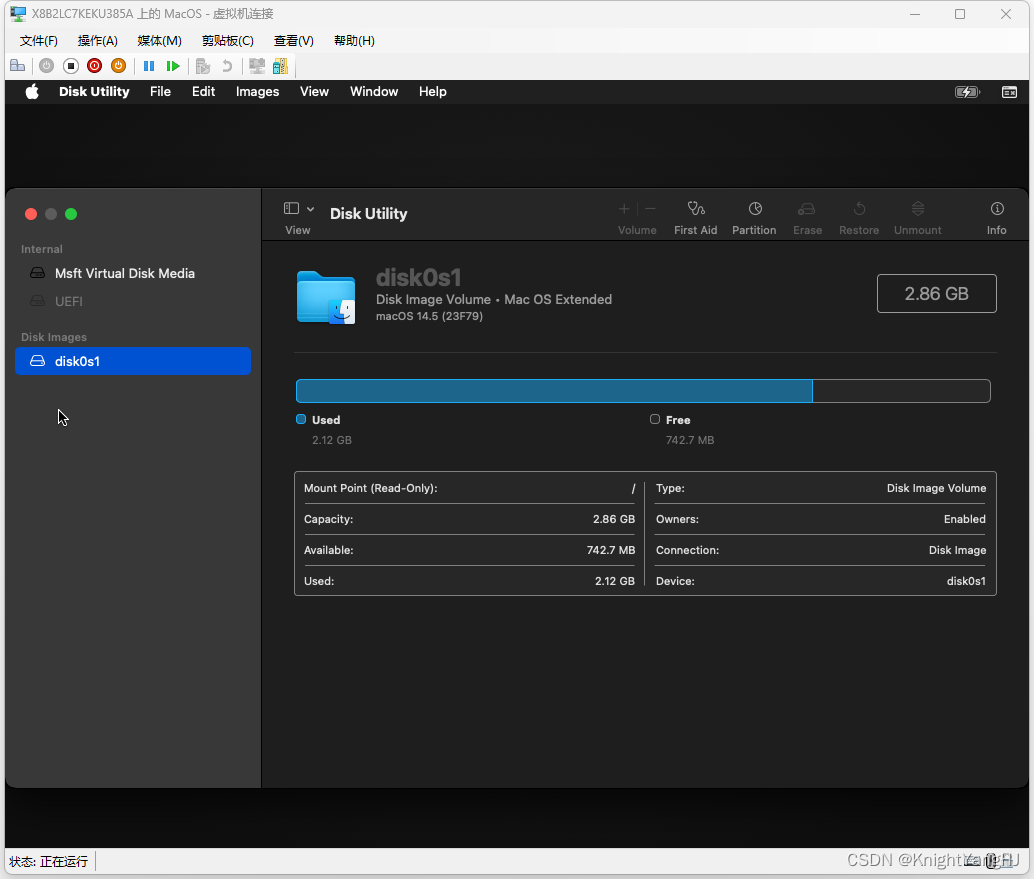Open the 帮助(H) menu
This screenshot has height=879, width=1034.
(354, 41)
